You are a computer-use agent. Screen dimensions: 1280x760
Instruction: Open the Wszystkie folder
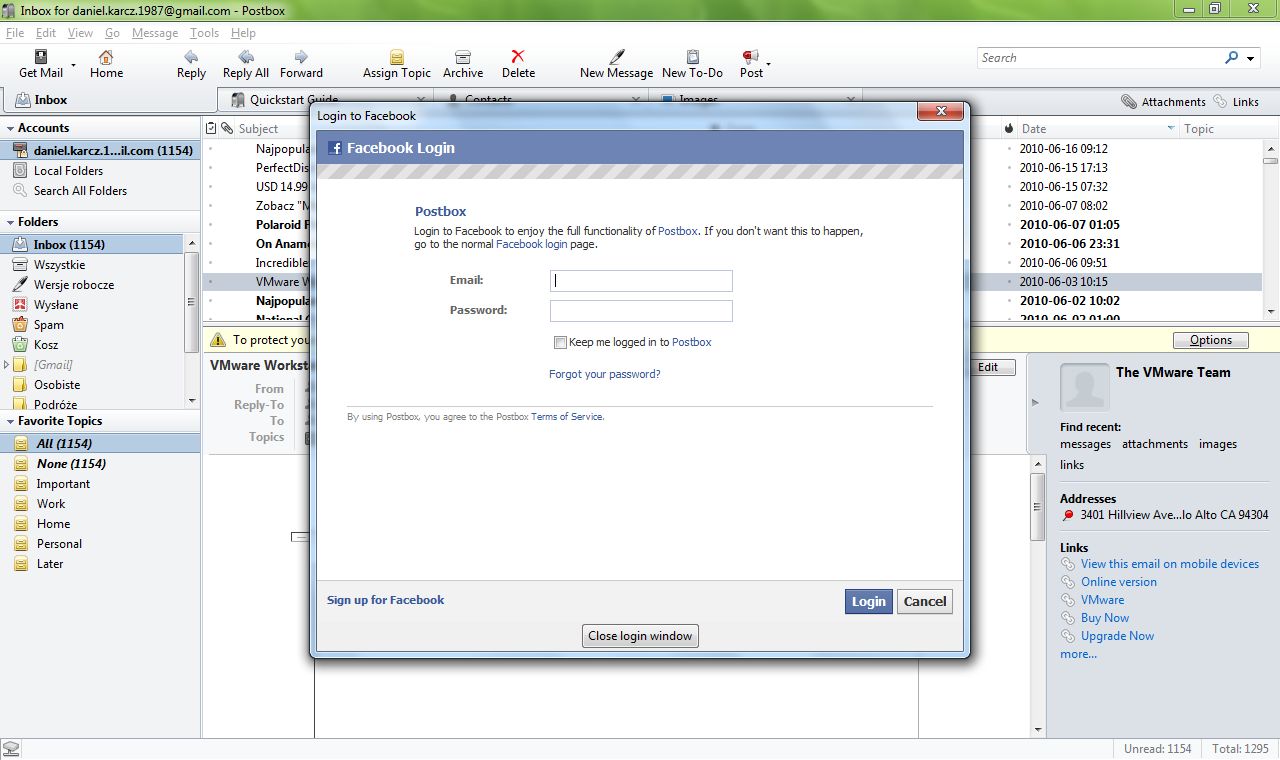[59, 265]
